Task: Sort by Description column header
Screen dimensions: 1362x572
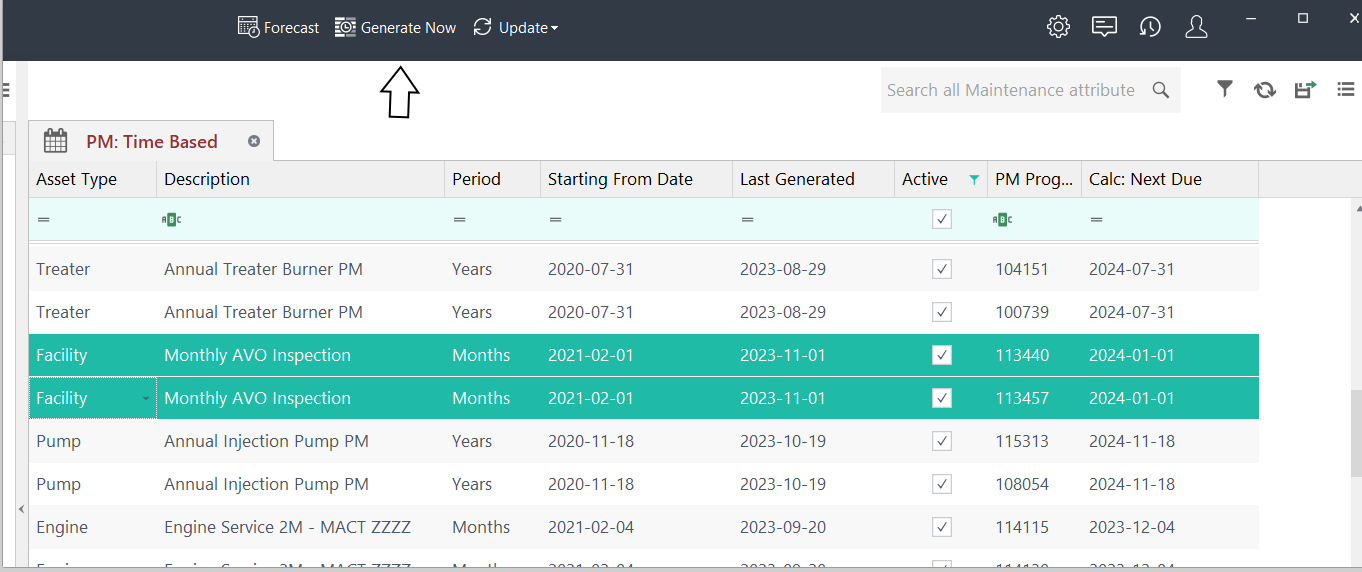Action: point(300,179)
